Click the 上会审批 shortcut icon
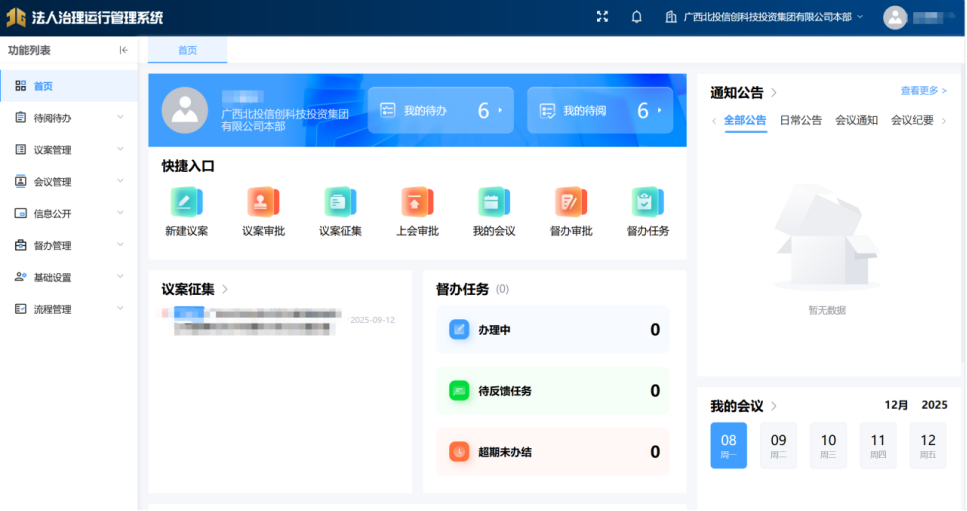967x511 pixels. (417, 203)
